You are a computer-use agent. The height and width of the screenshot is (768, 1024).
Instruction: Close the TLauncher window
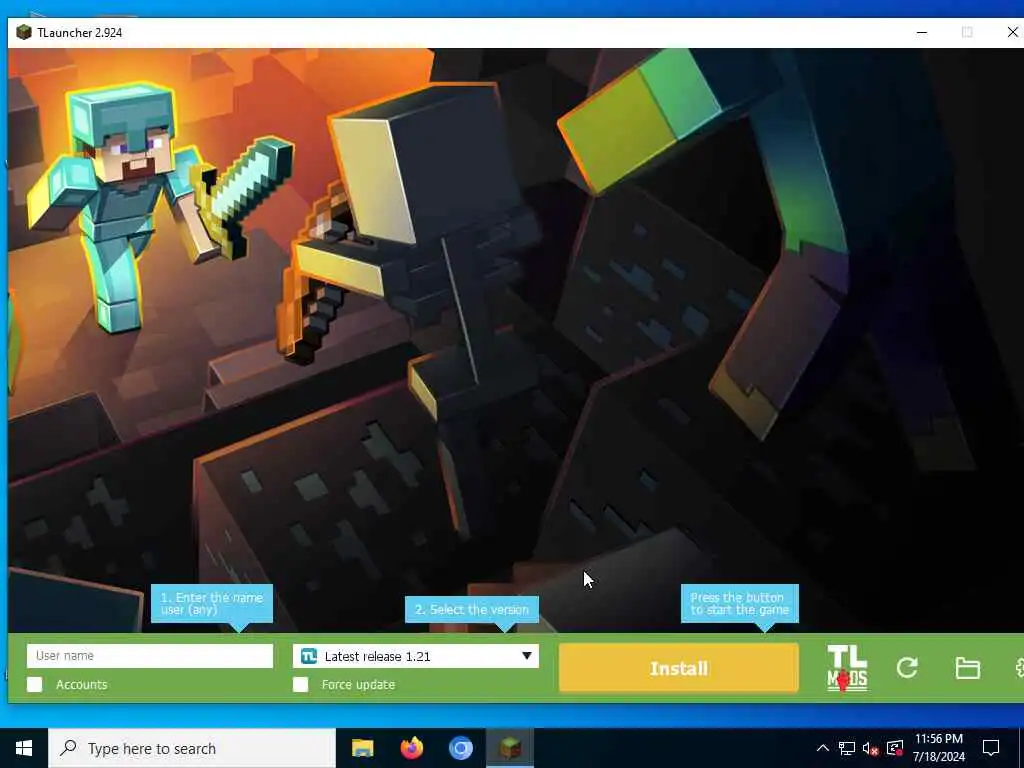(x=1012, y=32)
